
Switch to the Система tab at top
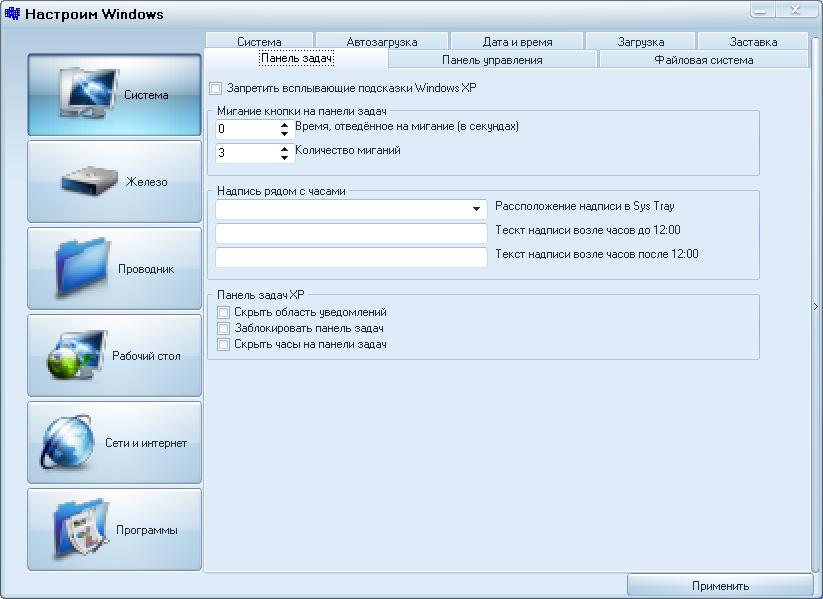(259, 41)
